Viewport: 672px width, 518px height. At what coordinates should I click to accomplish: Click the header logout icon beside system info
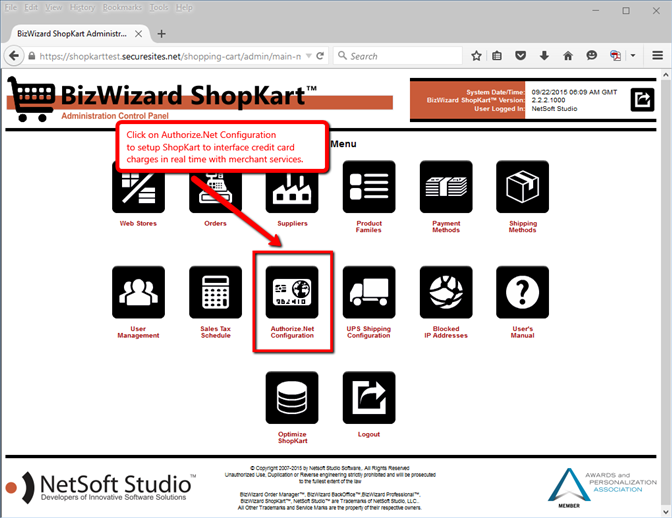[642, 100]
